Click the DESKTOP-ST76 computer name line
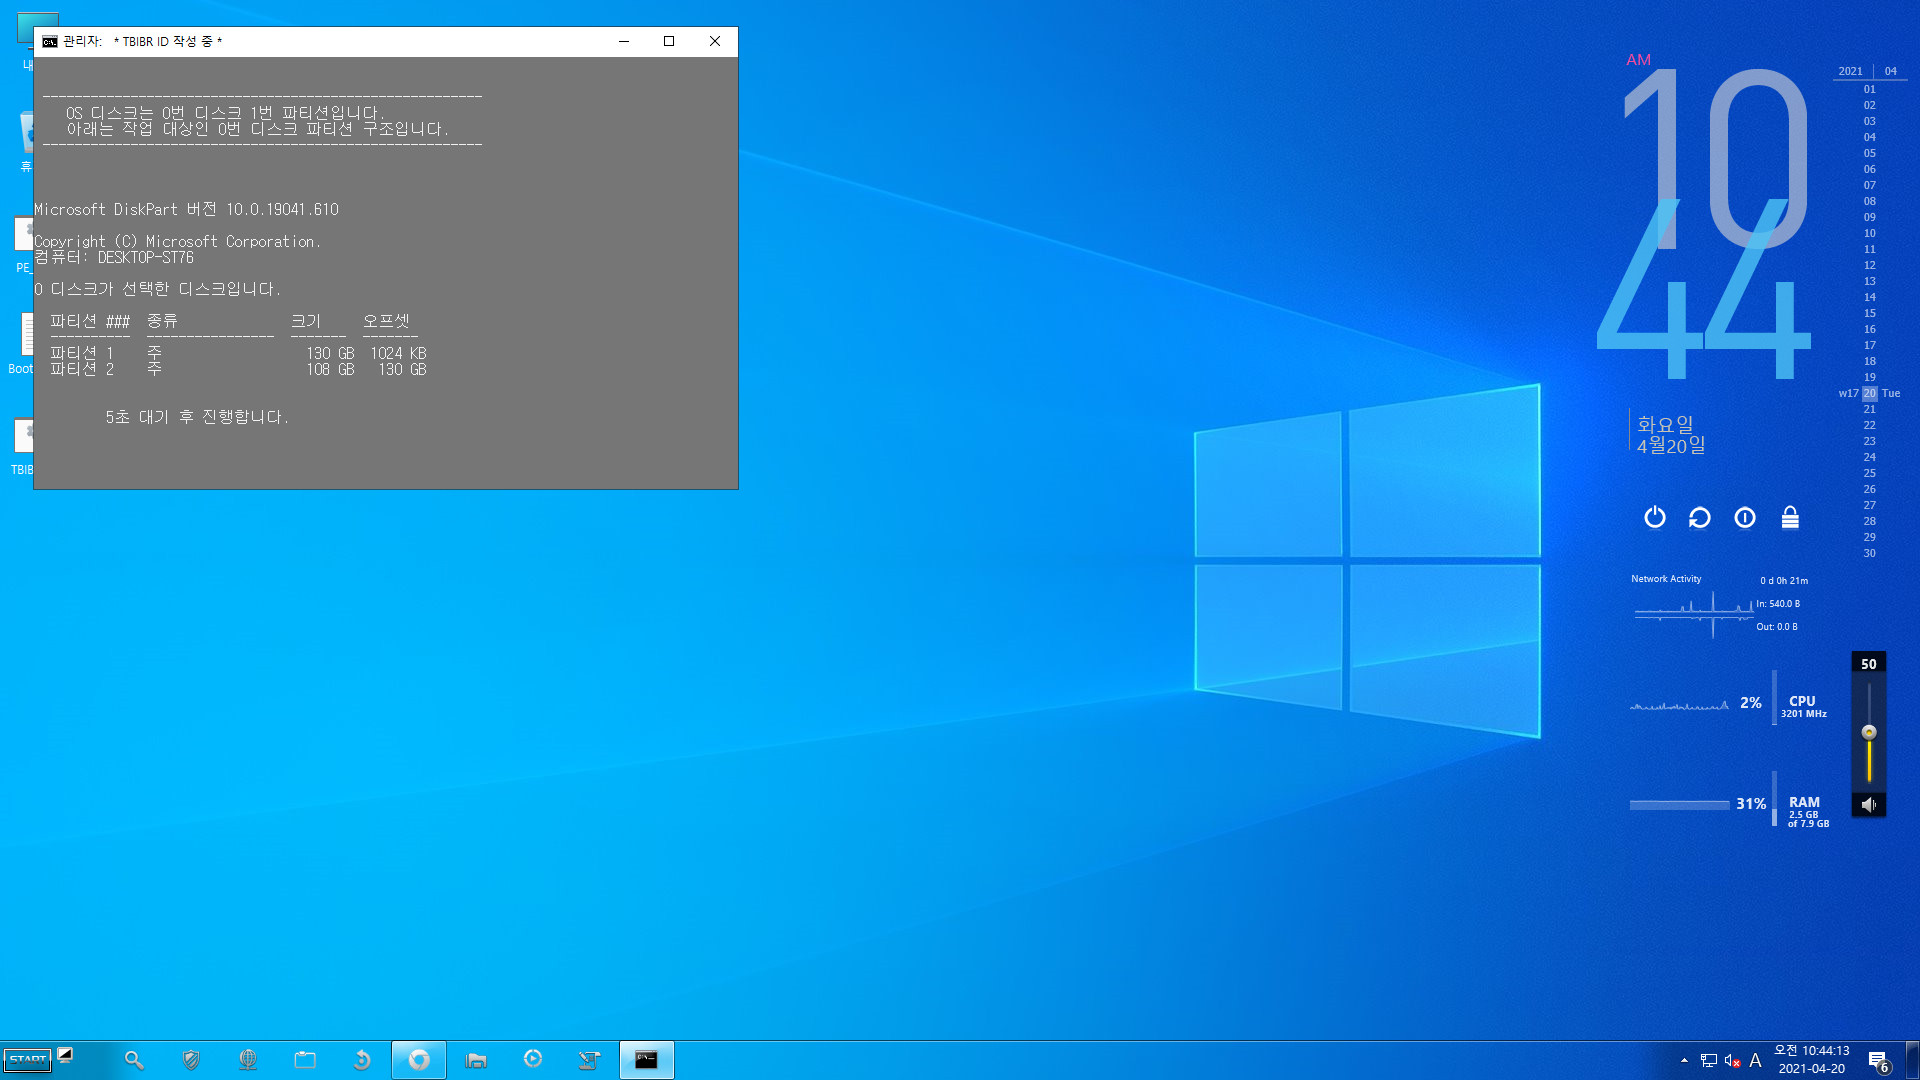 point(114,257)
